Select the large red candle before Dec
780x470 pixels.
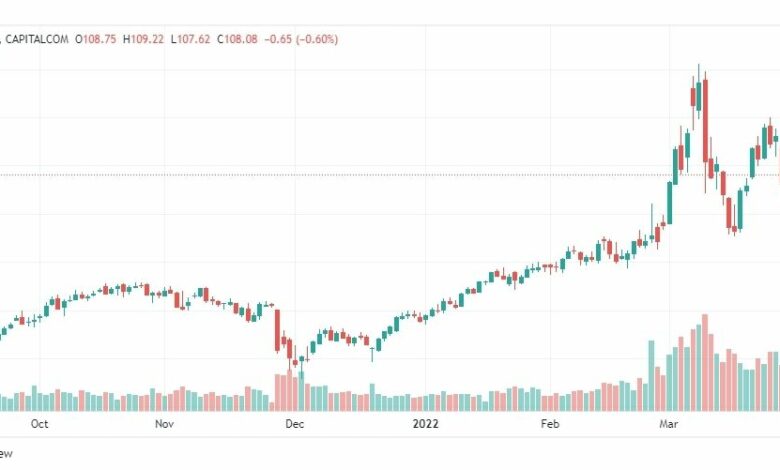[x=278, y=330]
